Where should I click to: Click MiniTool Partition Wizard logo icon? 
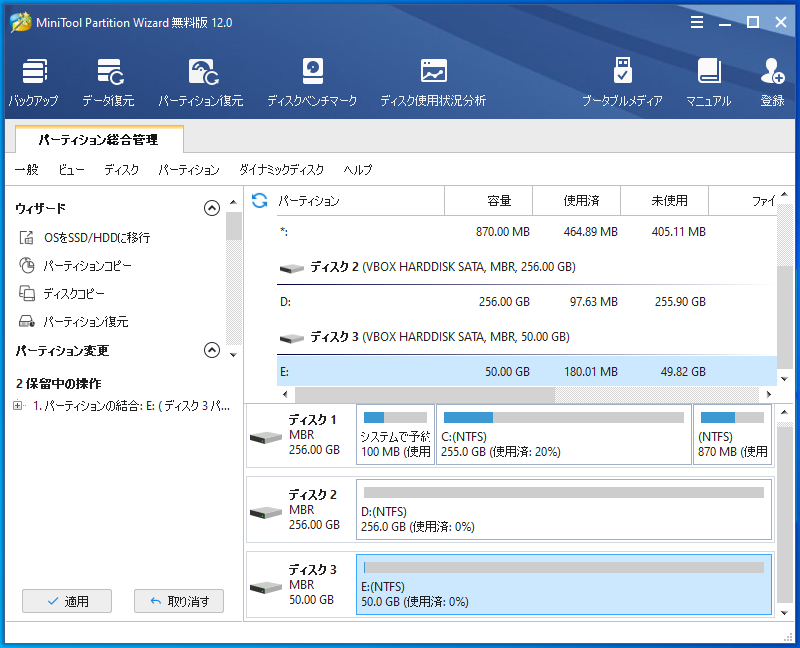[20, 22]
